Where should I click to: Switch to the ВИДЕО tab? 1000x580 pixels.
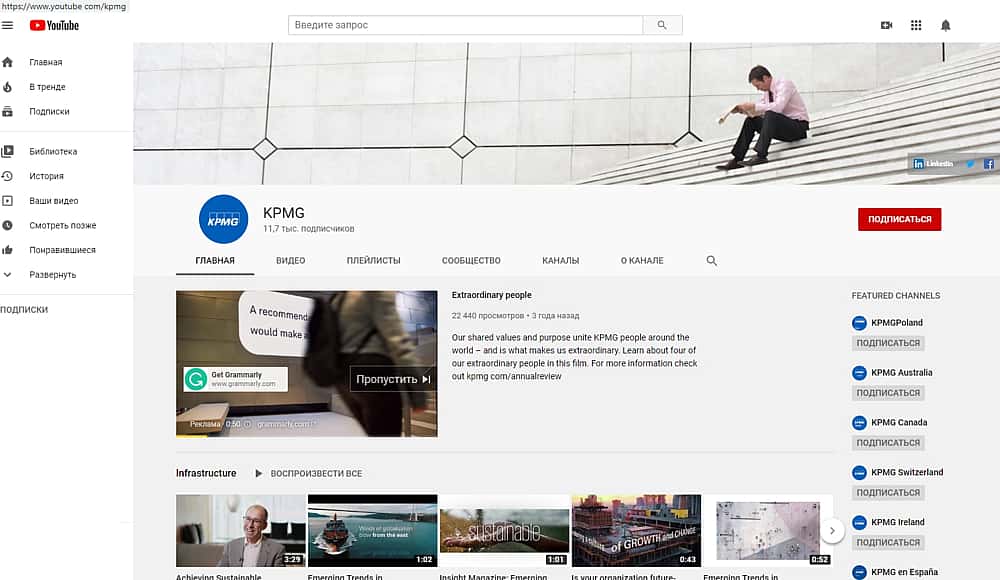click(290, 260)
